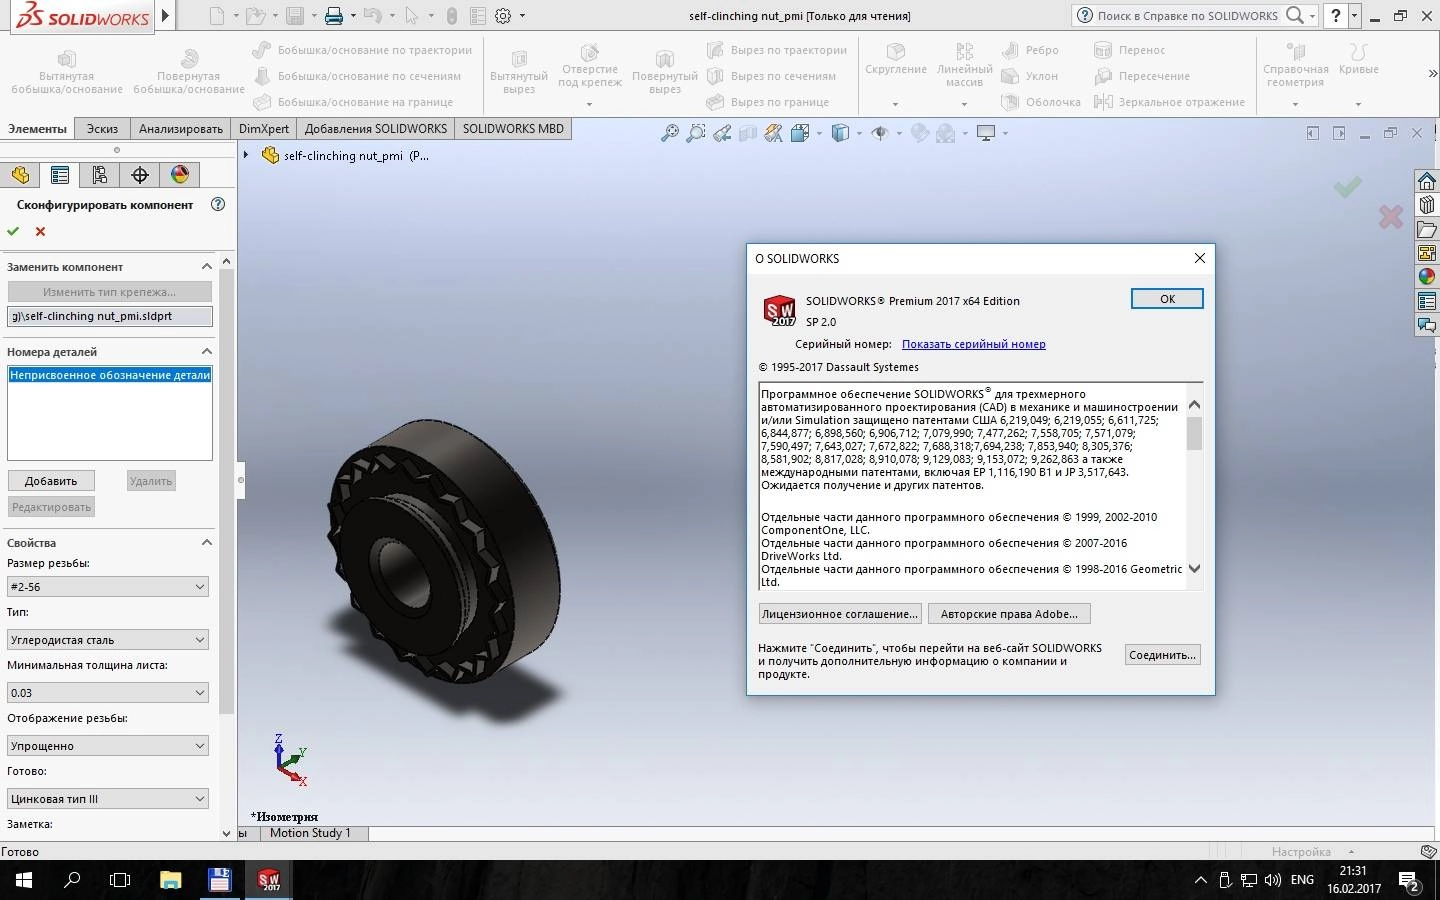Click the search field Поиск в Справке по SOLIDWORKS
Viewport: 1440px width, 900px height.
[1187, 15]
